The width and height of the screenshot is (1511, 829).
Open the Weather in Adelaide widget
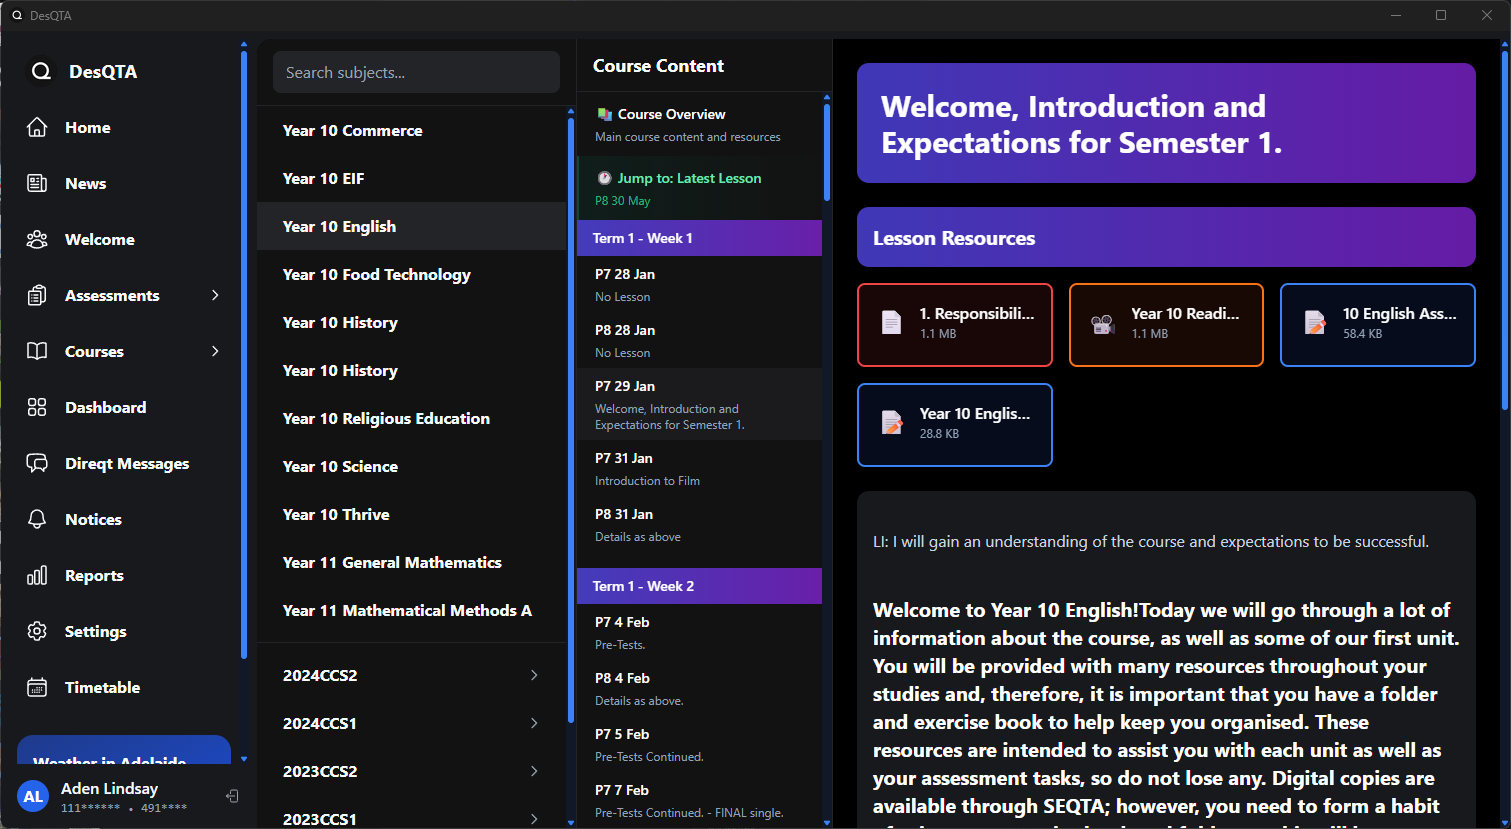(x=124, y=751)
